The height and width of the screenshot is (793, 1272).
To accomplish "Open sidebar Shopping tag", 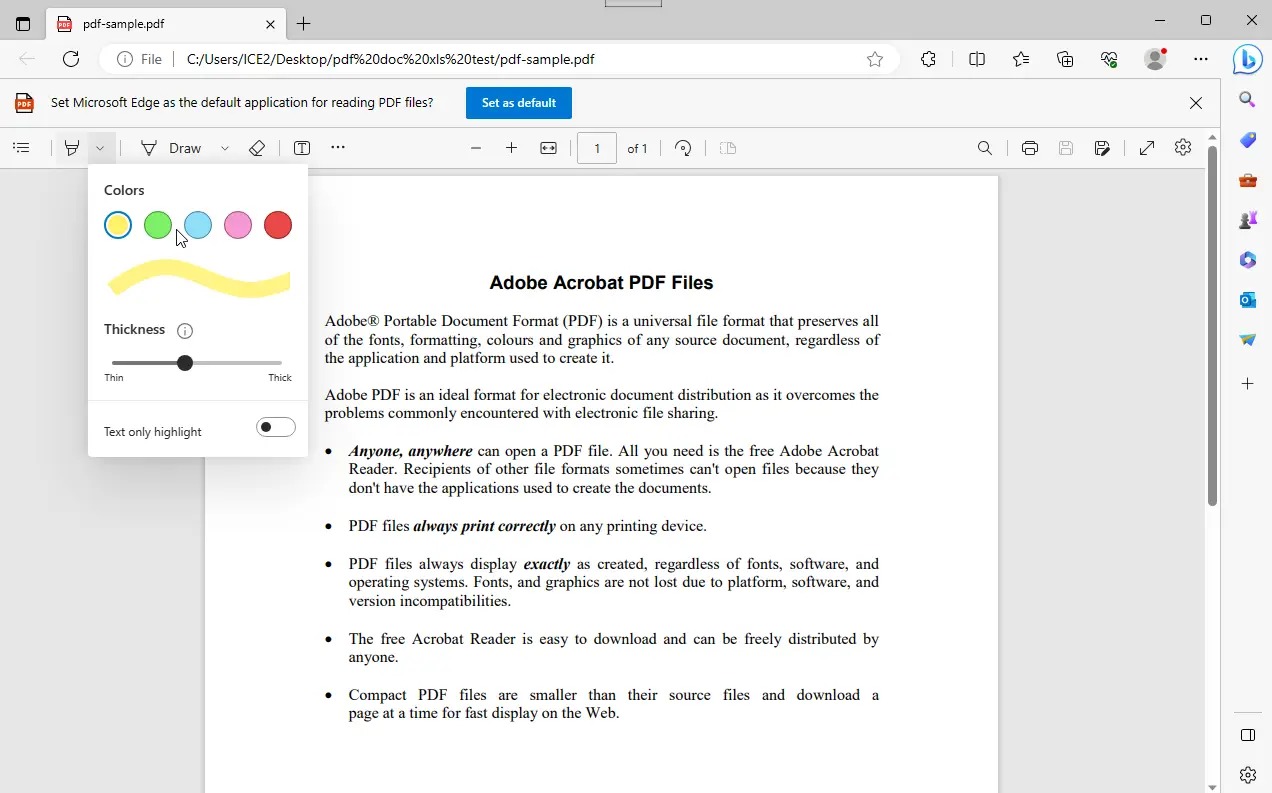I will 1248,140.
